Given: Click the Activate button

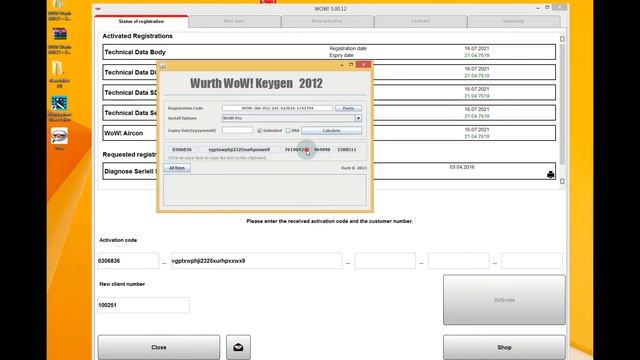Looking at the screenshot, I should [504, 300].
